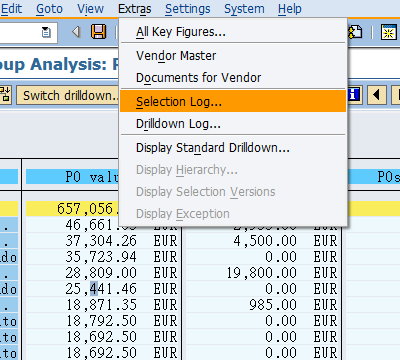400x360 pixels.
Task: Click the Save floppy disk icon
Action: 98,32
